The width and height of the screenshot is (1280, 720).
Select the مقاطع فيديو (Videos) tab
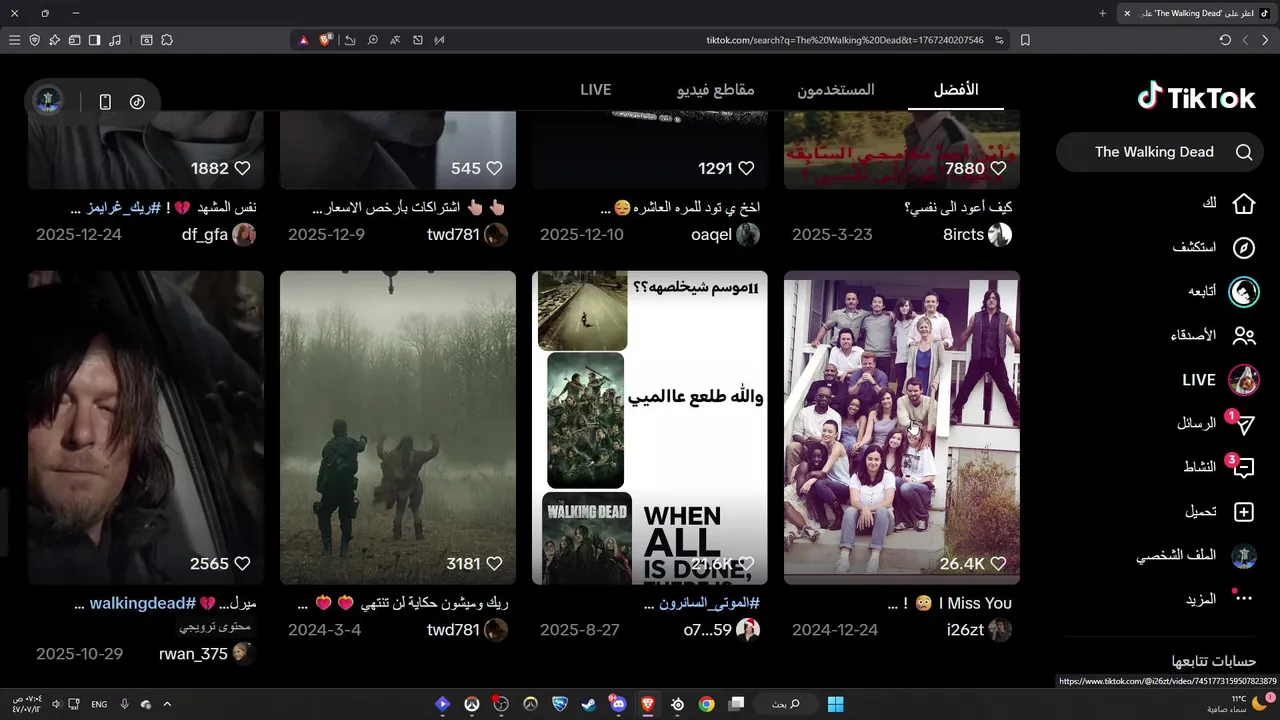pyautogui.click(x=716, y=90)
